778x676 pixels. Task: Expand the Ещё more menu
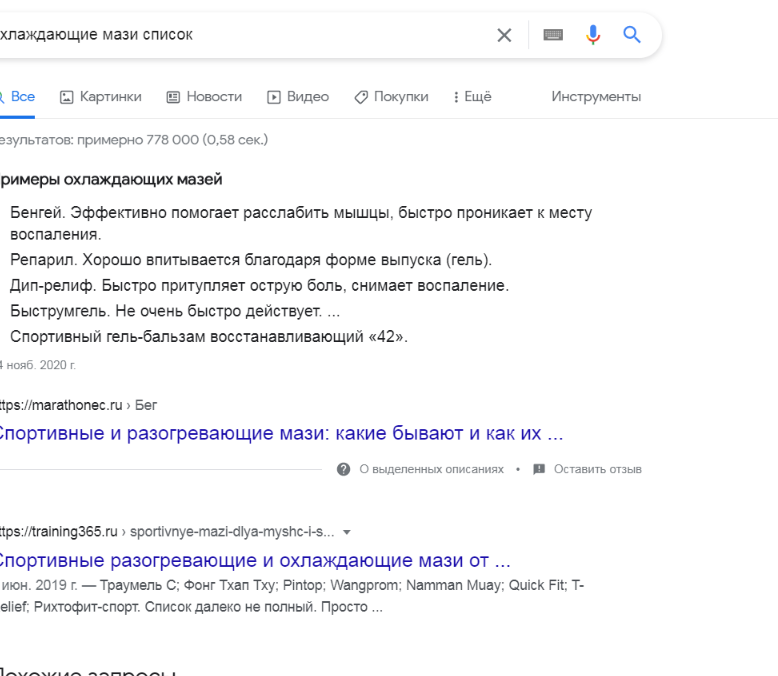[472, 97]
